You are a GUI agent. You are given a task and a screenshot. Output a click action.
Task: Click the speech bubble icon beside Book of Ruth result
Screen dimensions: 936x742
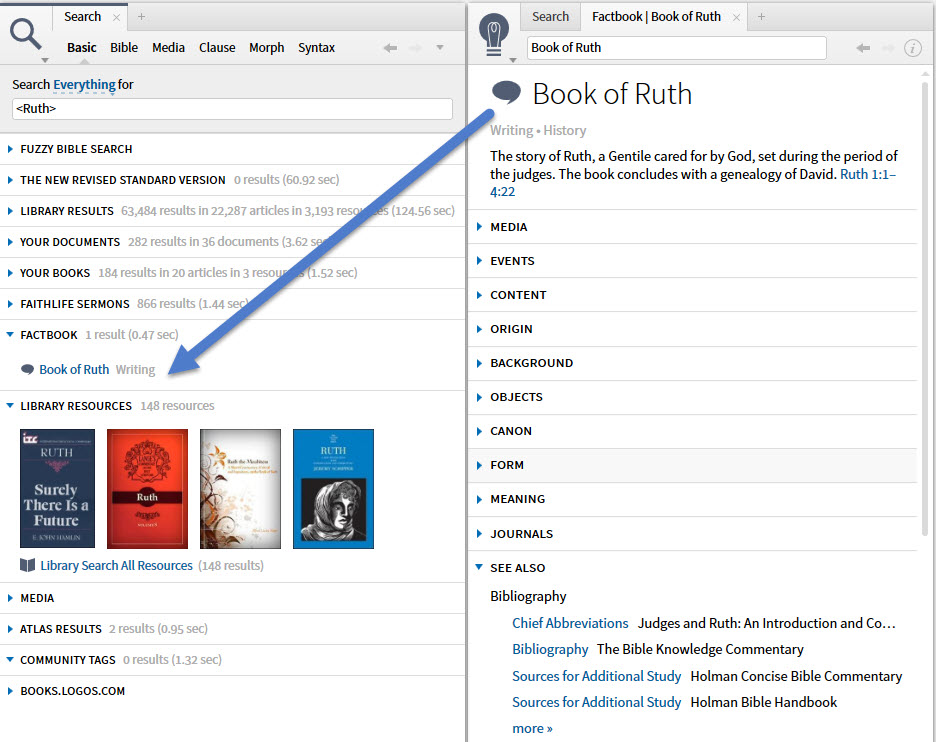27,370
